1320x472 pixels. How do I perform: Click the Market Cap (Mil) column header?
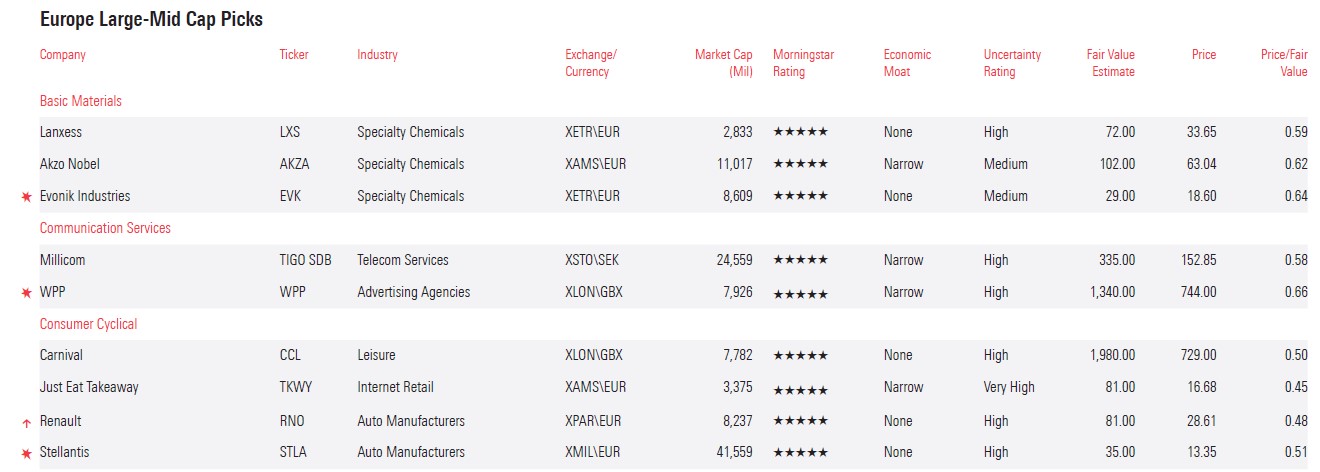pyautogui.click(x=723, y=63)
